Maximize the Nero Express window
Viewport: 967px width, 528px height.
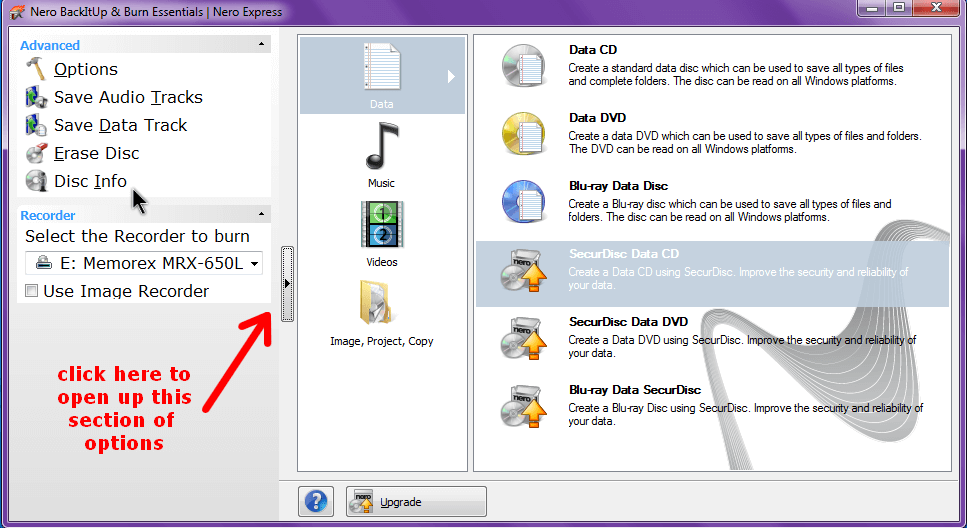899,8
